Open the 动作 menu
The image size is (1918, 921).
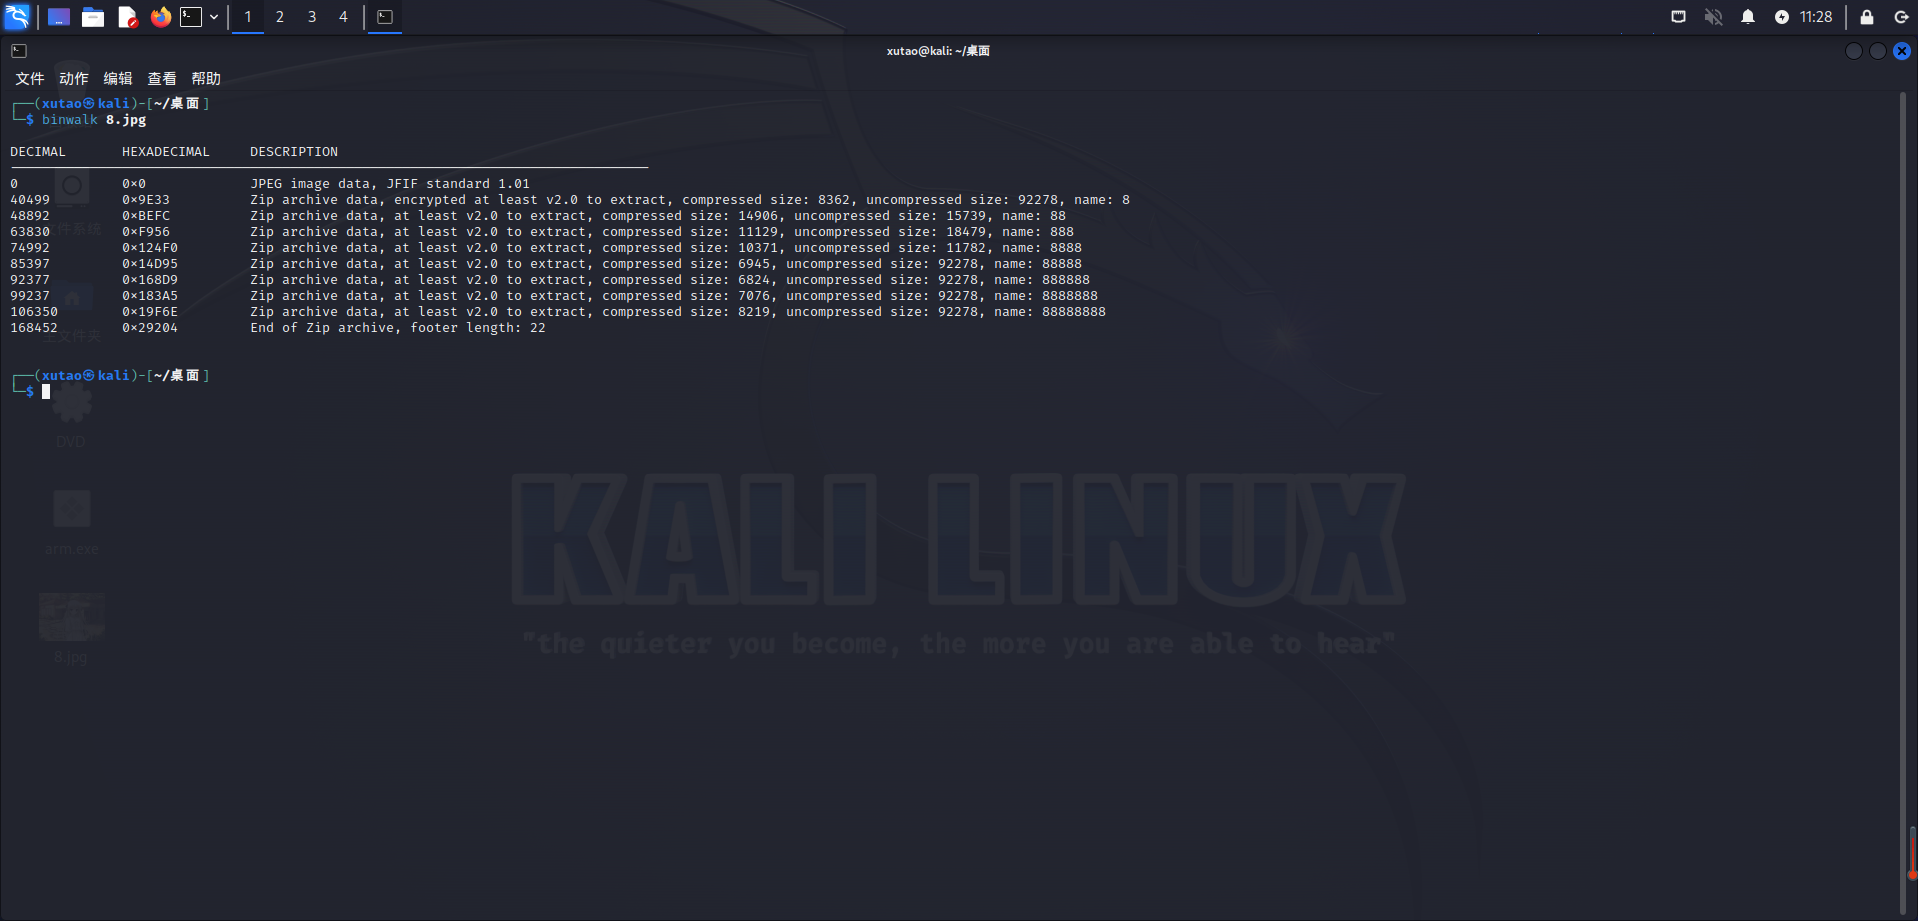tap(74, 79)
